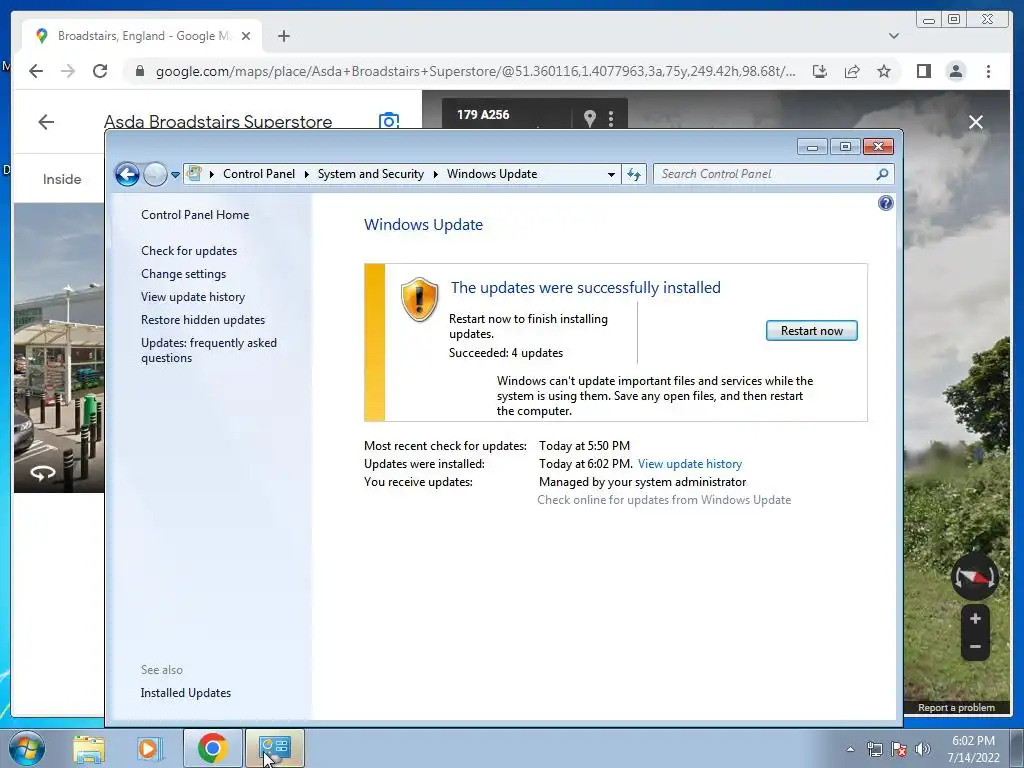Expand arrow after Control Panel breadcrumb
This screenshot has width=1024, height=768.
pos(306,174)
